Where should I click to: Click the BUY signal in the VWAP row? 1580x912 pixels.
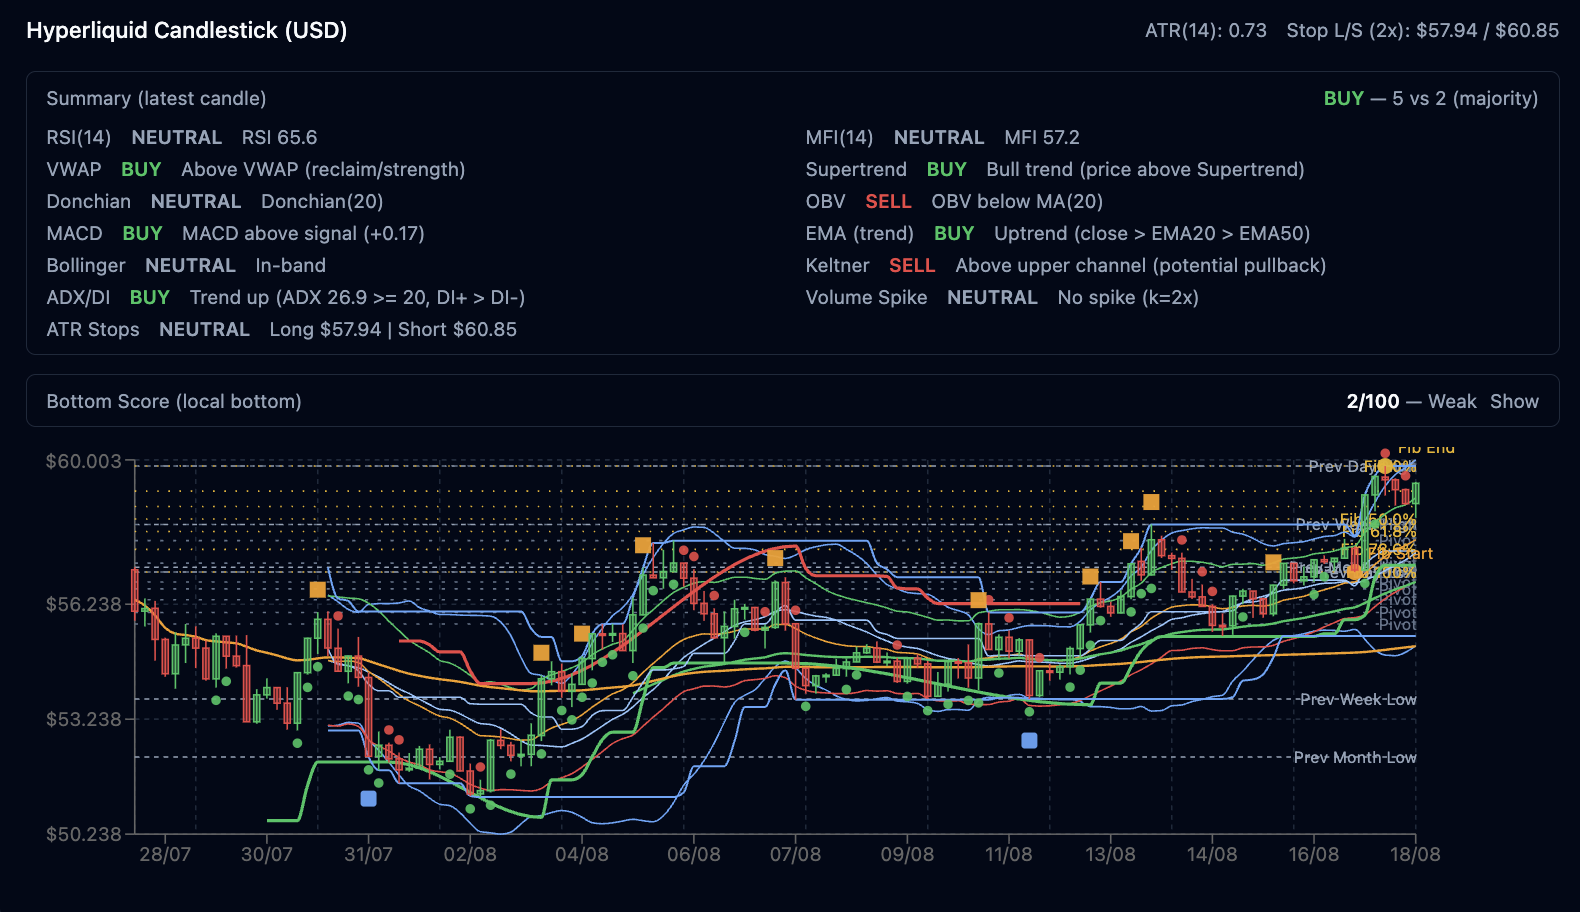[x=141, y=169]
